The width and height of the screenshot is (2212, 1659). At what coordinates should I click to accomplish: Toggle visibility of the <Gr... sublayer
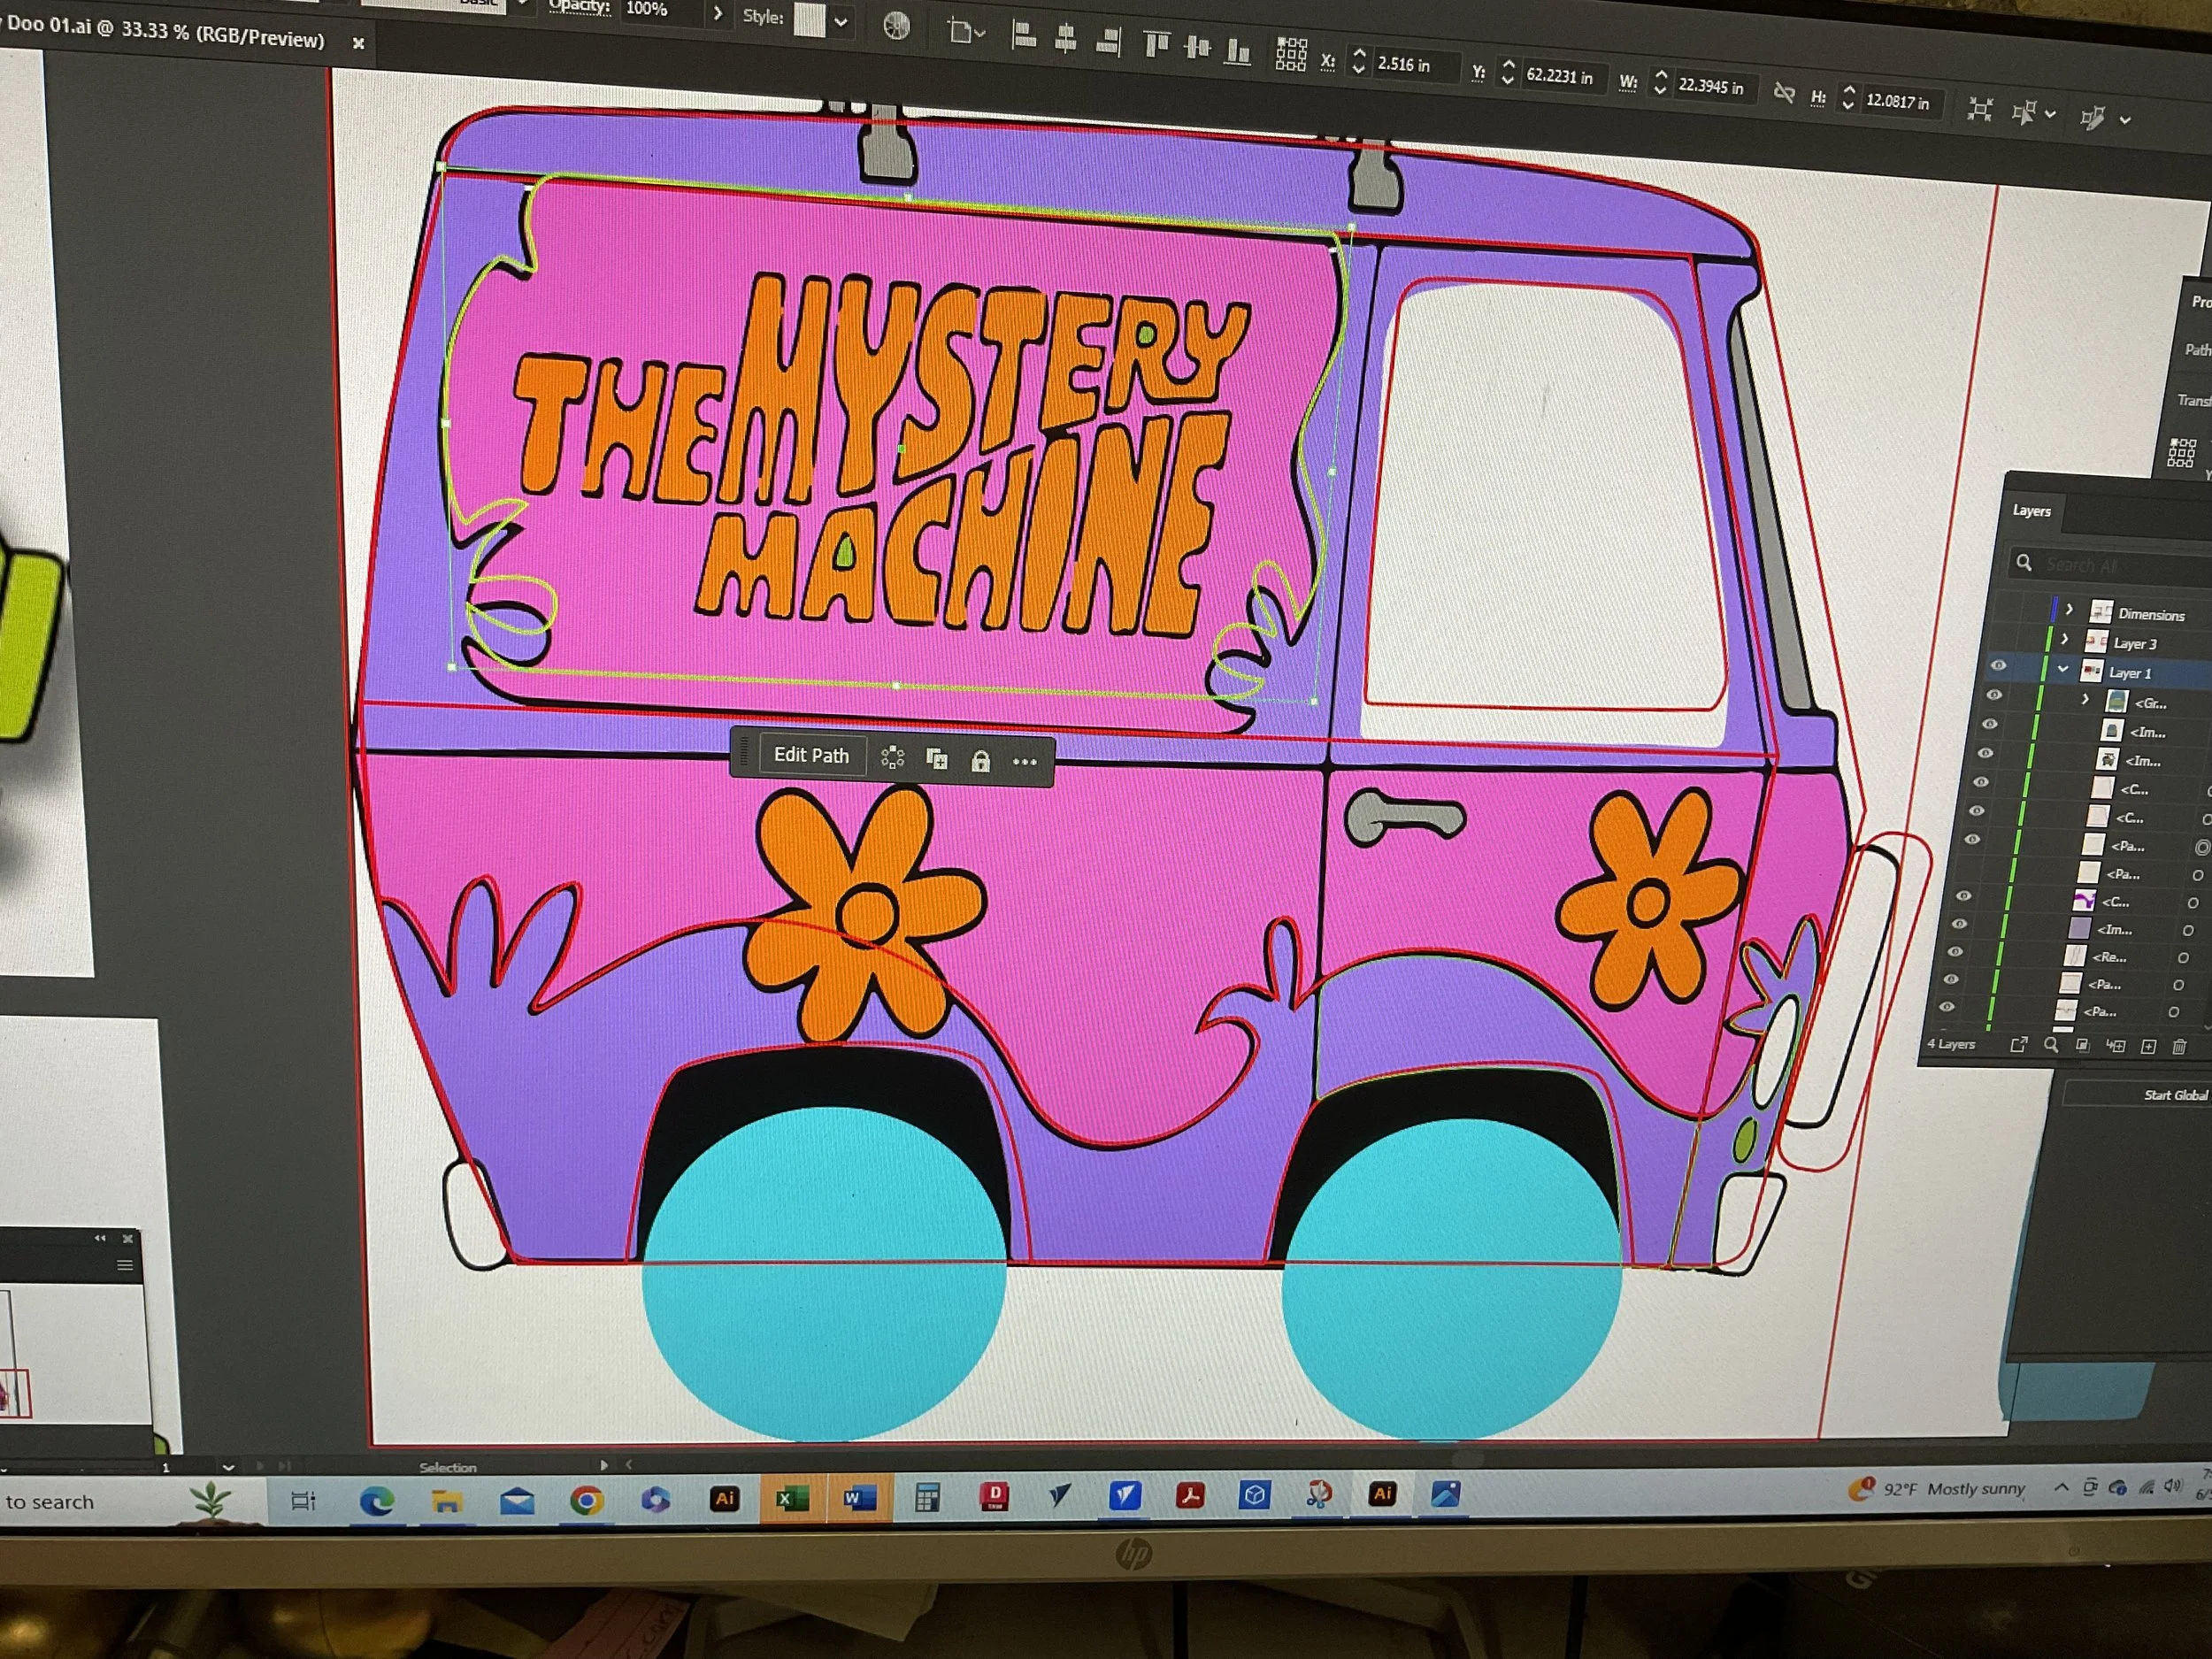pyautogui.click(x=1994, y=694)
